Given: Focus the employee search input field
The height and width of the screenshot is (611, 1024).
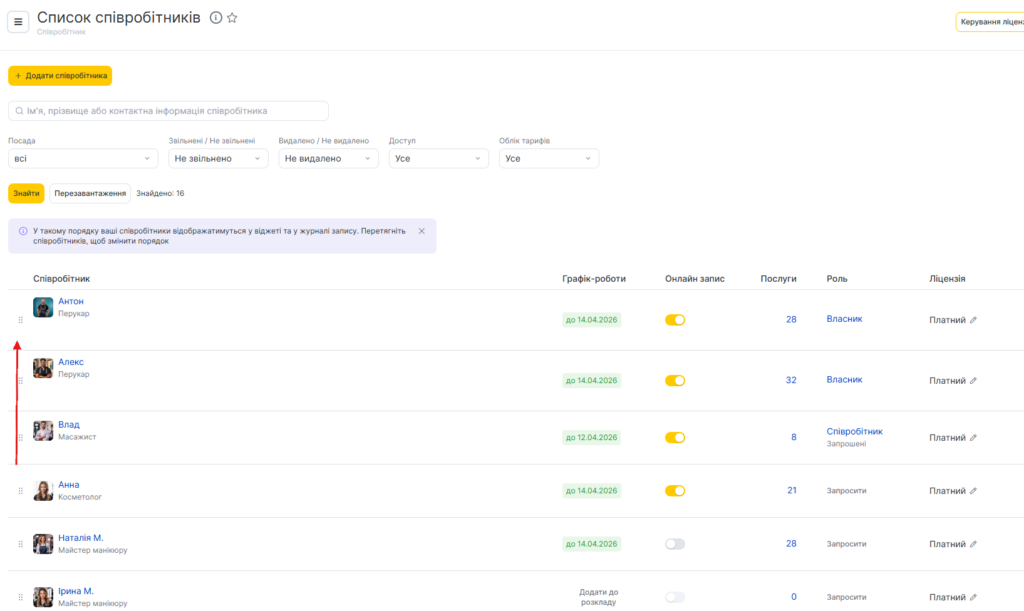Looking at the screenshot, I should [168, 111].
